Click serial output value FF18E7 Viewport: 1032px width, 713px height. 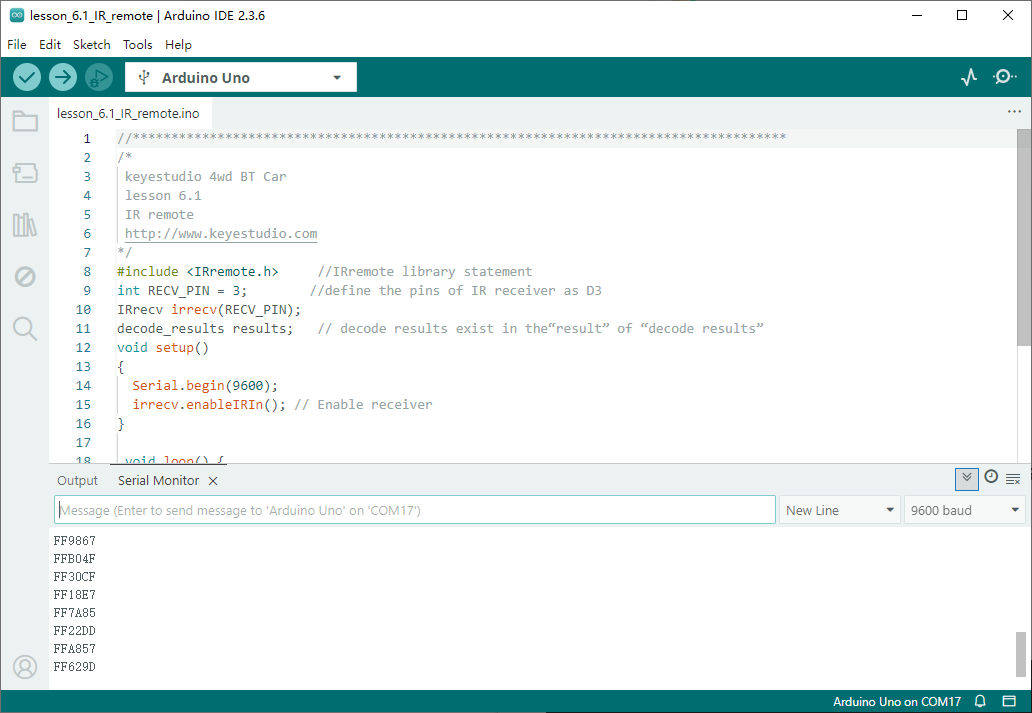74,595
